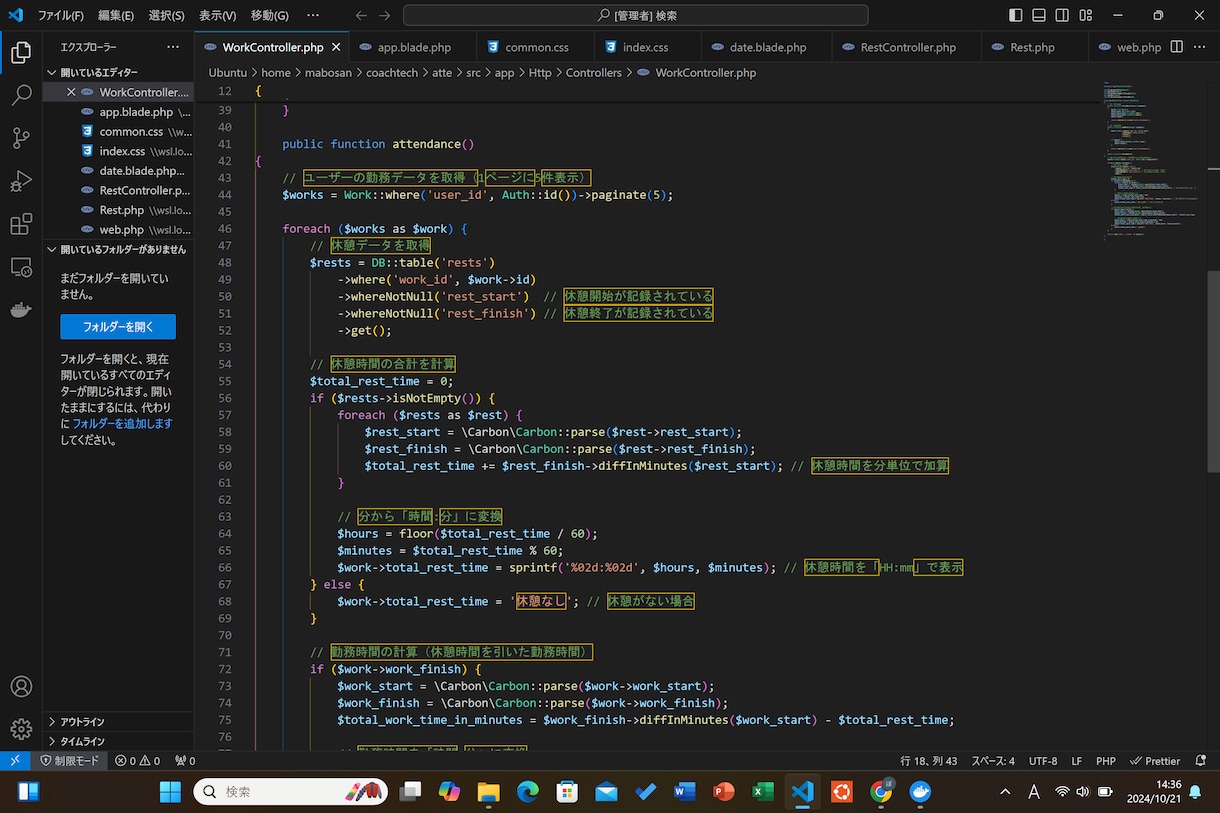The image size is (1220, 813).
Task: Expand the アウトライン section
Action: click(x=120, y=722)
